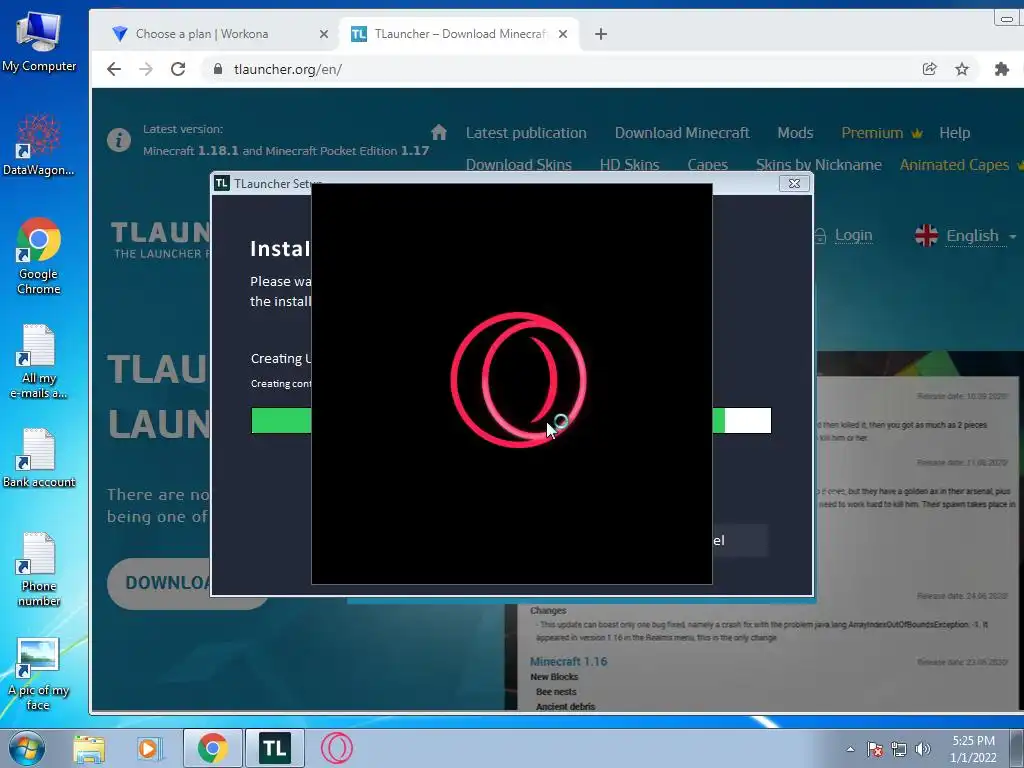
Task: Open Animated Capes link
Action: pos(954,165)
